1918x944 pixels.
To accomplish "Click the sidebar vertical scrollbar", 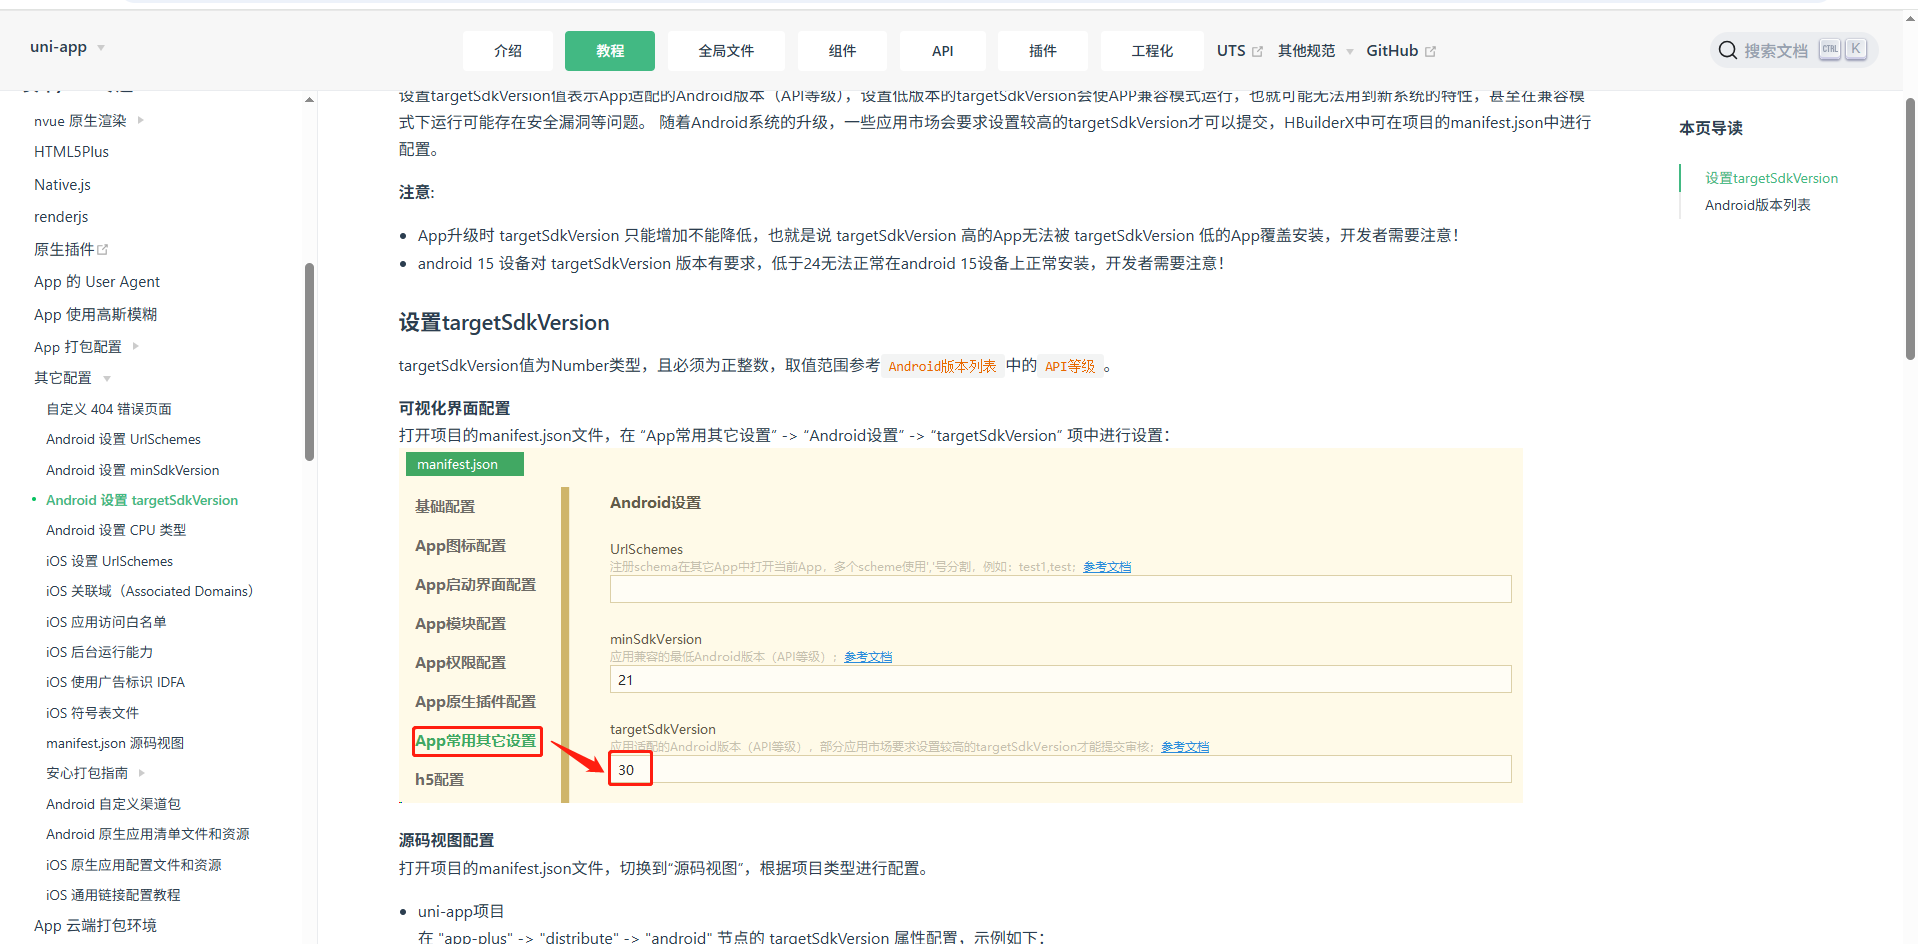I will (x=310, y=360).
